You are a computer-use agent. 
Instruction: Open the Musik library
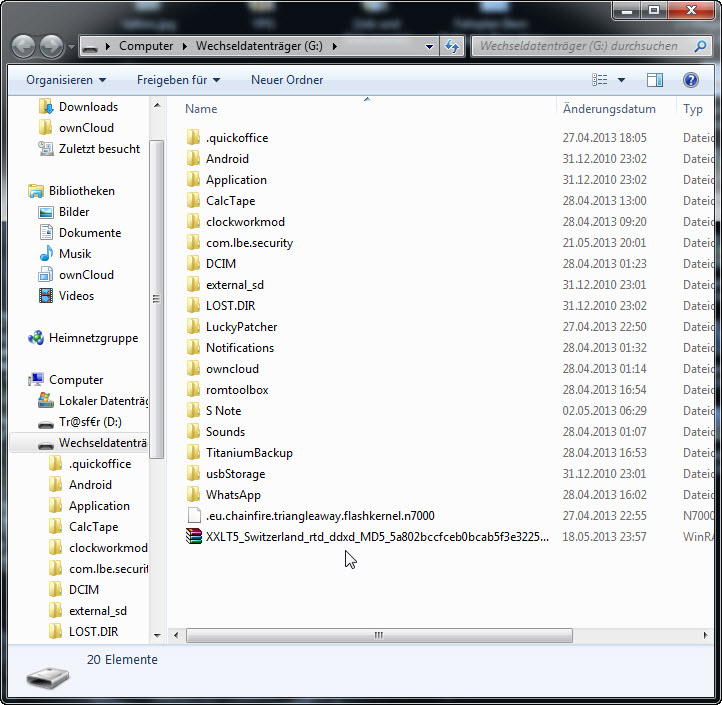click(x=75, y=254)
